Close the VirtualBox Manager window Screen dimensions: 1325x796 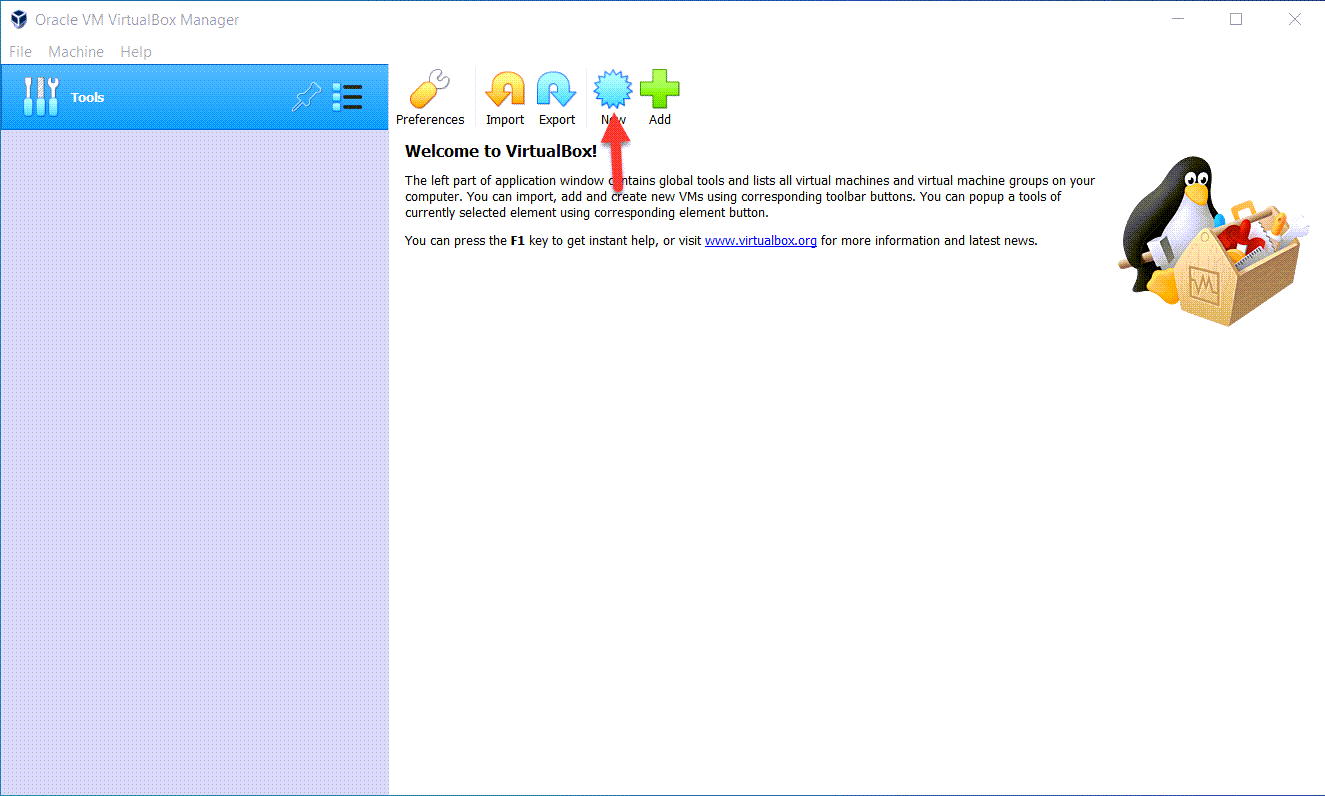click(1295, 19)
